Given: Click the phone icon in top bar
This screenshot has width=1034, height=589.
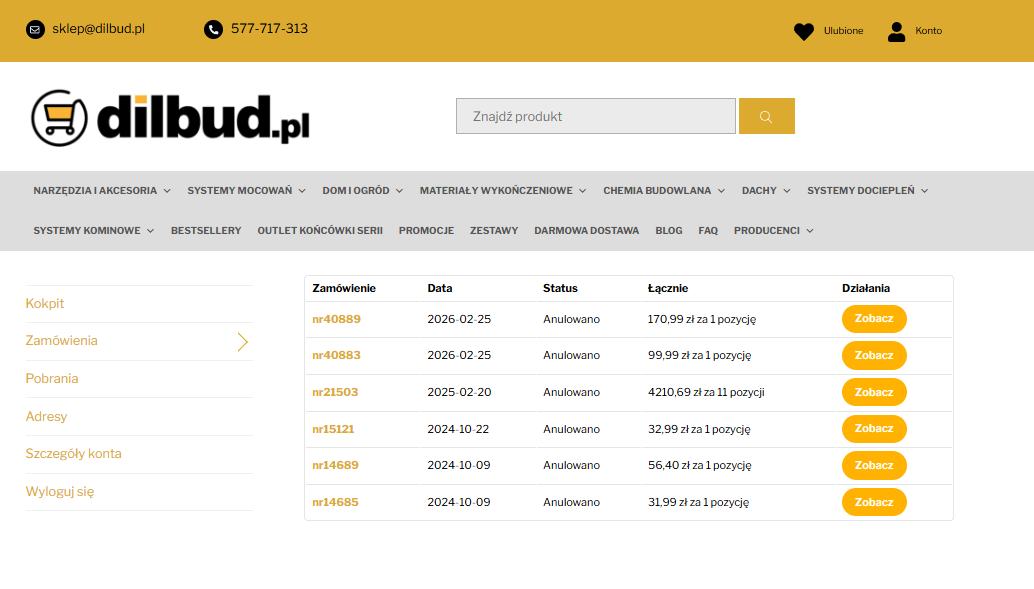Looking at the screenshot, I should (x=213, y=29).
